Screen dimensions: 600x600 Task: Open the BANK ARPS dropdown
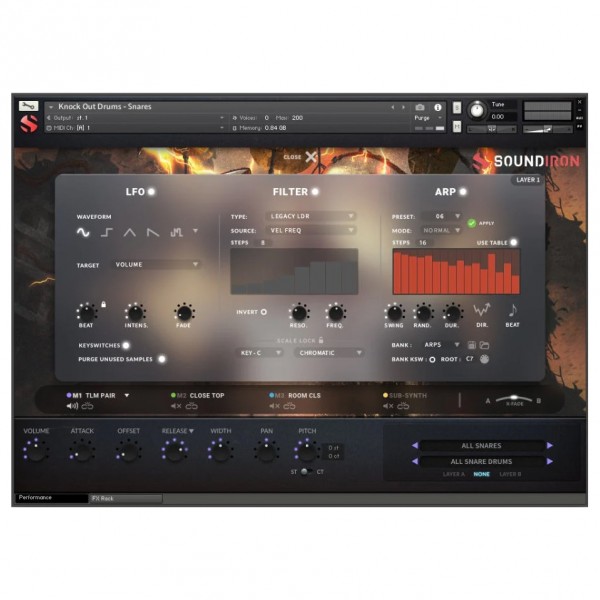(x=441, y=345)
